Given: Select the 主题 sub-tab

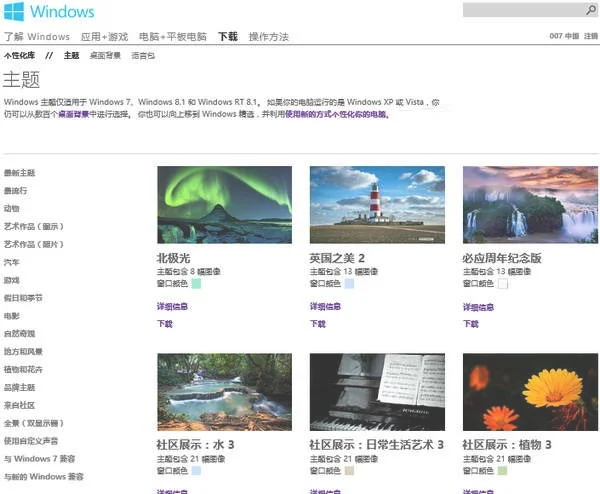Looking at the screenshot, I should [x=72, y=55].
